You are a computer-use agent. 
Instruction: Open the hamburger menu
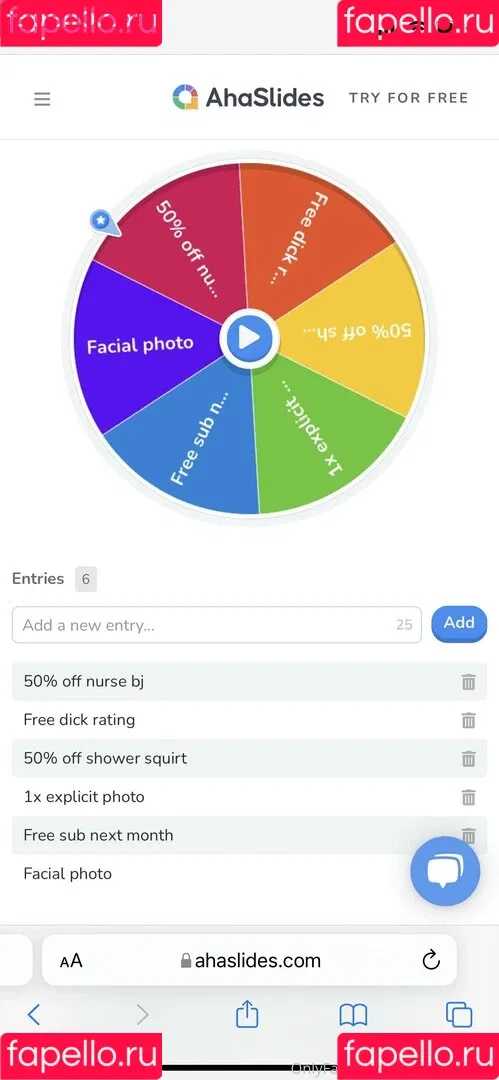tap(42, 99)
